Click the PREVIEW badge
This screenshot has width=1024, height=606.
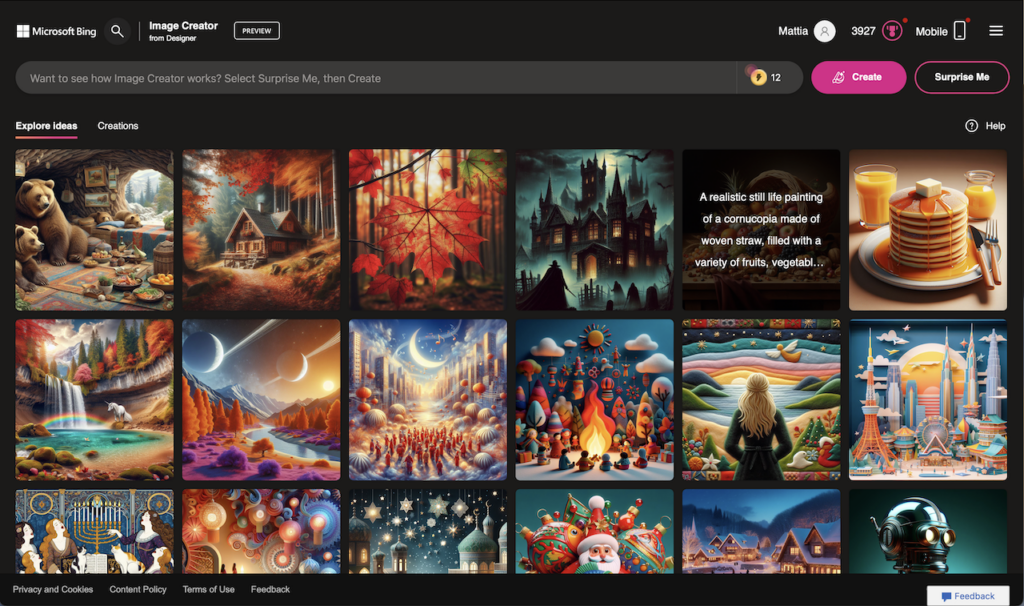[x=257, y=31]
